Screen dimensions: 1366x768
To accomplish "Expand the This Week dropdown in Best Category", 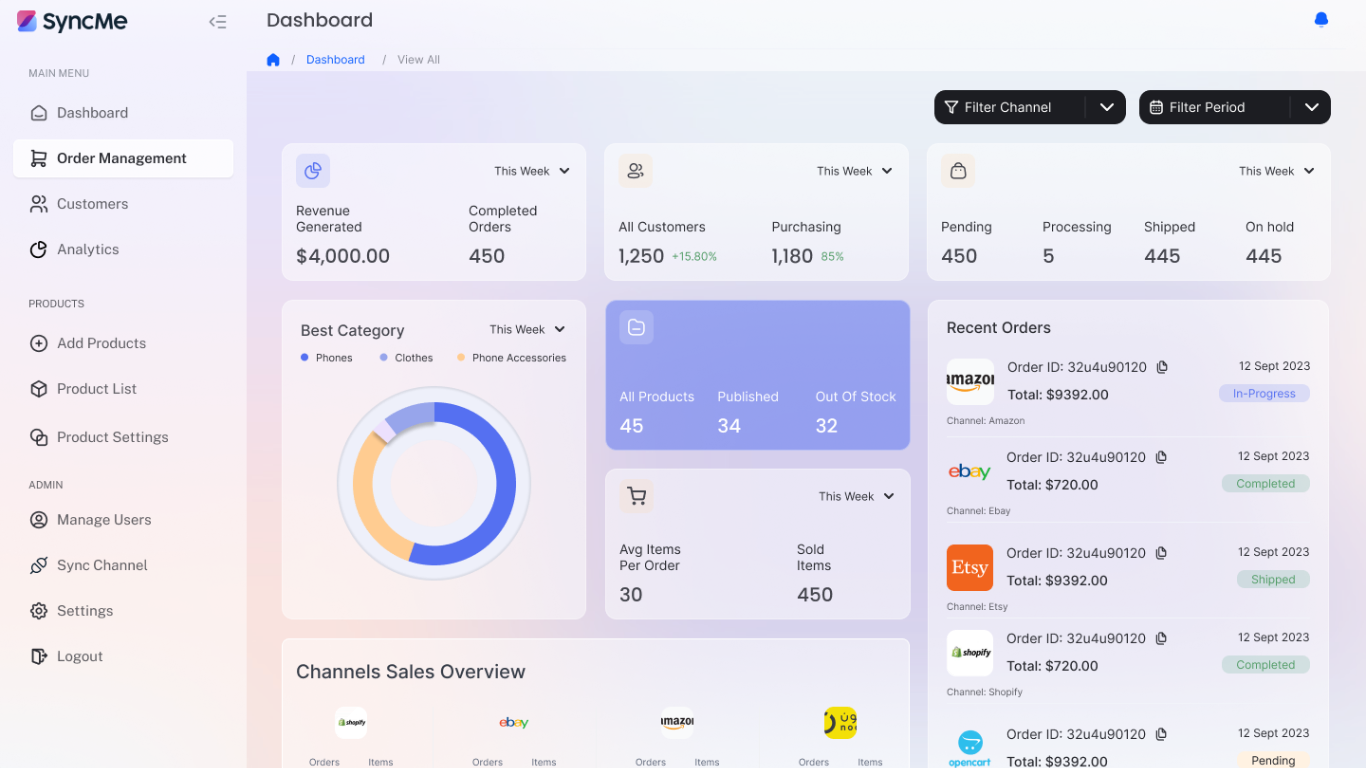I will 528,330.
